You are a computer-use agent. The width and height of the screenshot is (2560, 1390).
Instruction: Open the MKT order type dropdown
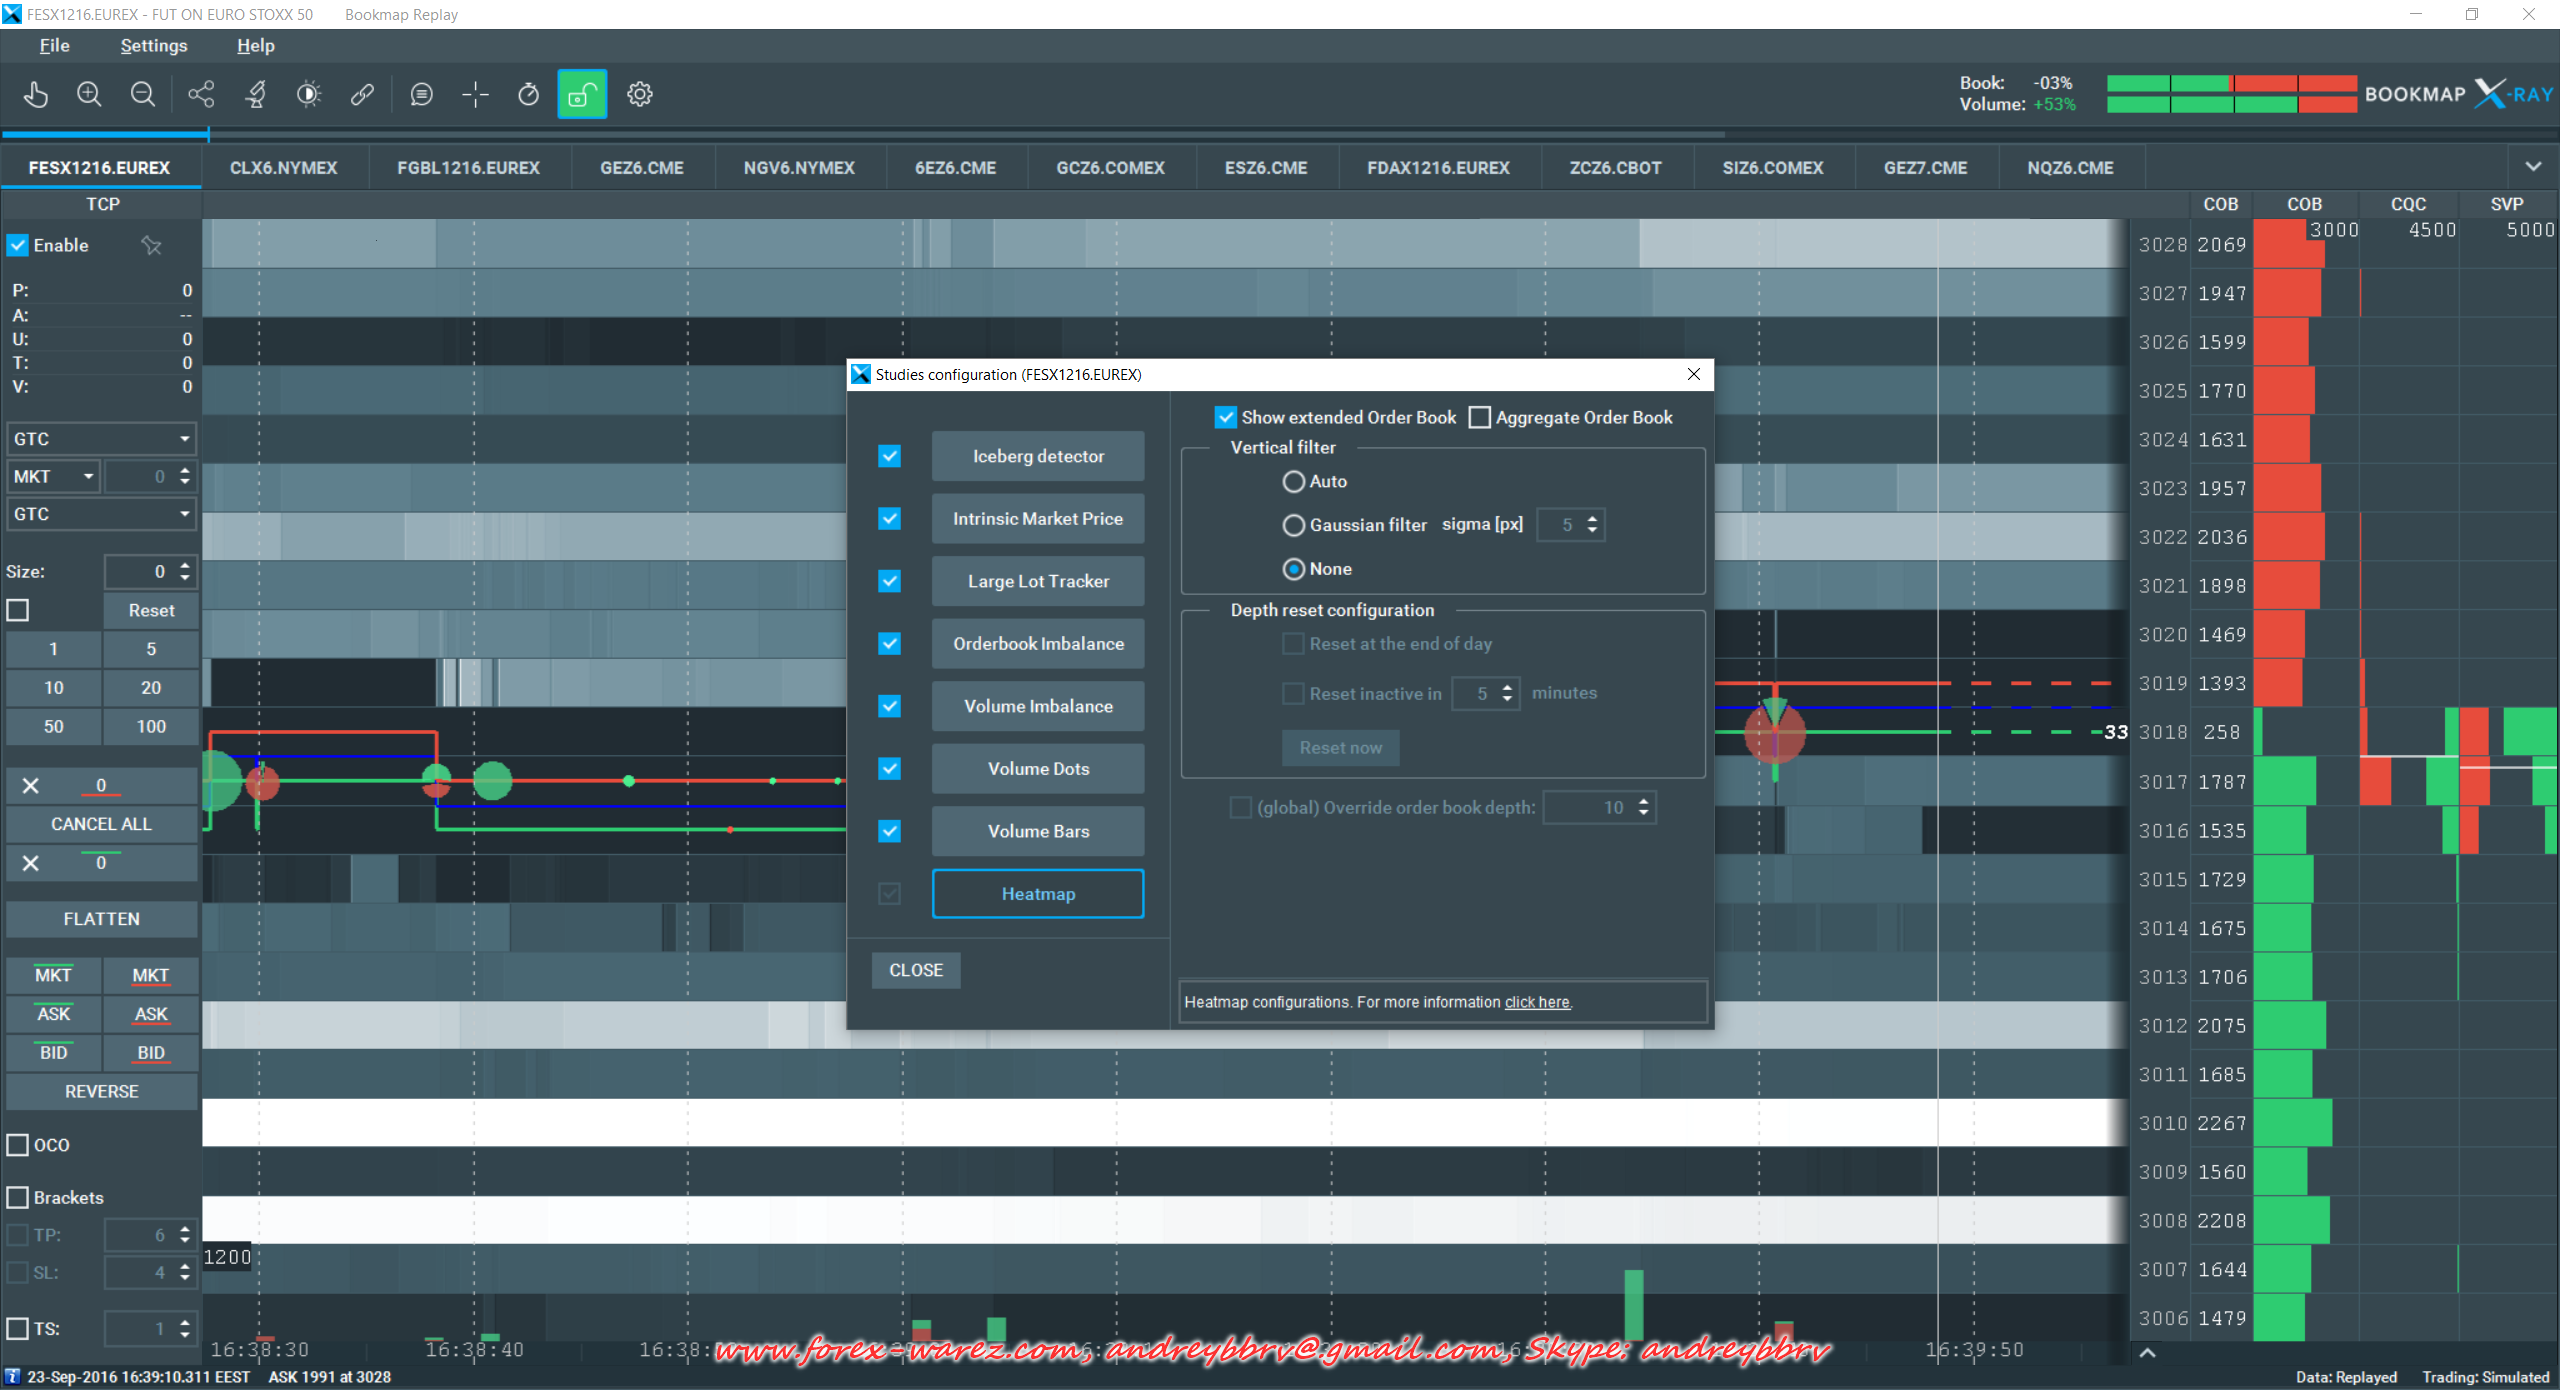click(x=55, y=477)
